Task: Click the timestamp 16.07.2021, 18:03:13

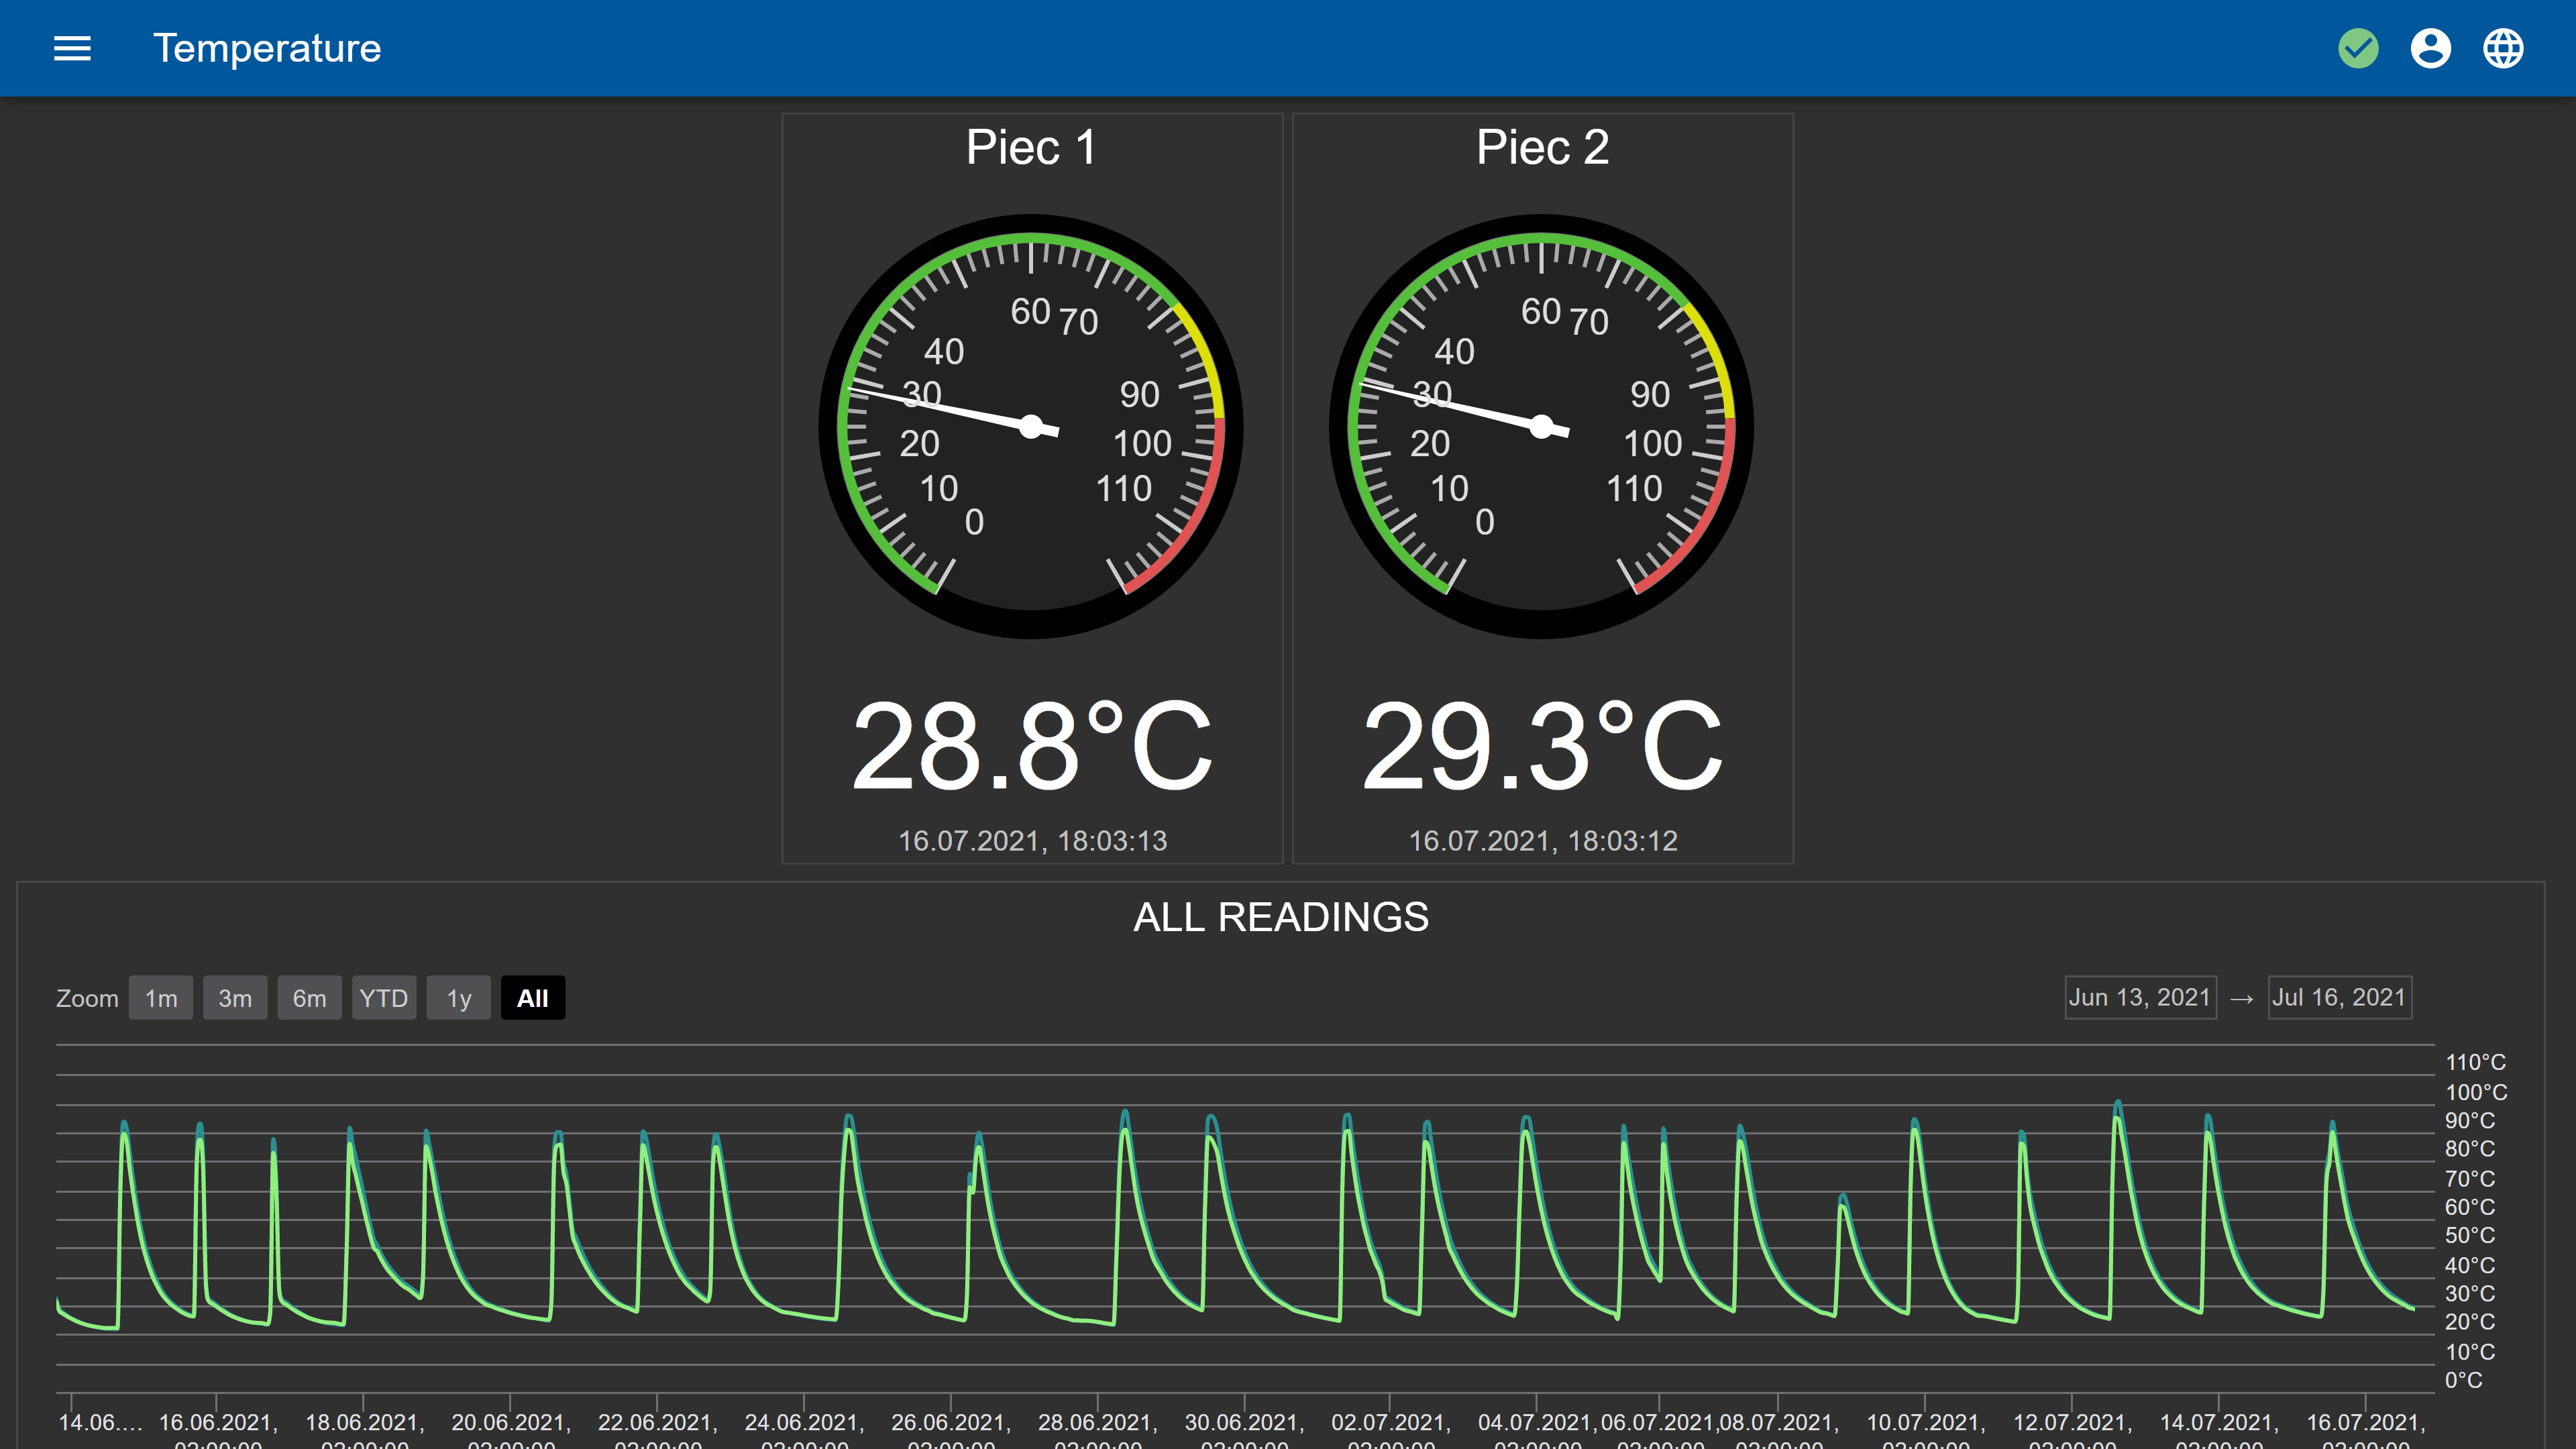Action: click(1033, 841)
